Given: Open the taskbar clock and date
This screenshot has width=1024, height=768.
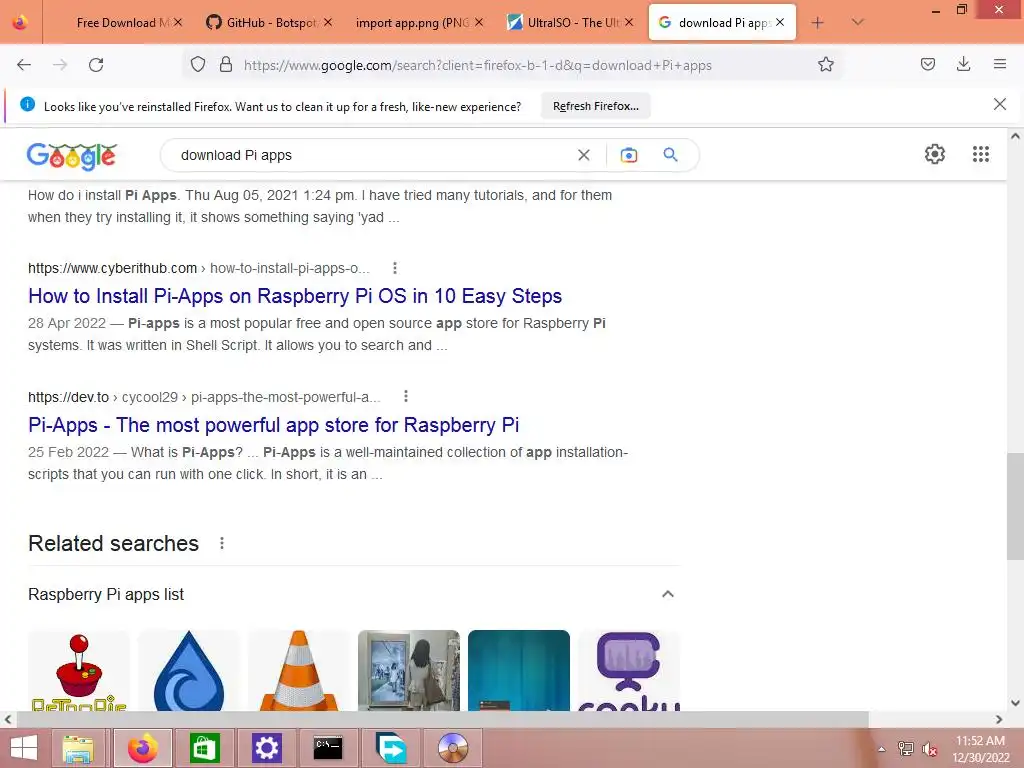Looking at the screenshot, I should 980,749.
